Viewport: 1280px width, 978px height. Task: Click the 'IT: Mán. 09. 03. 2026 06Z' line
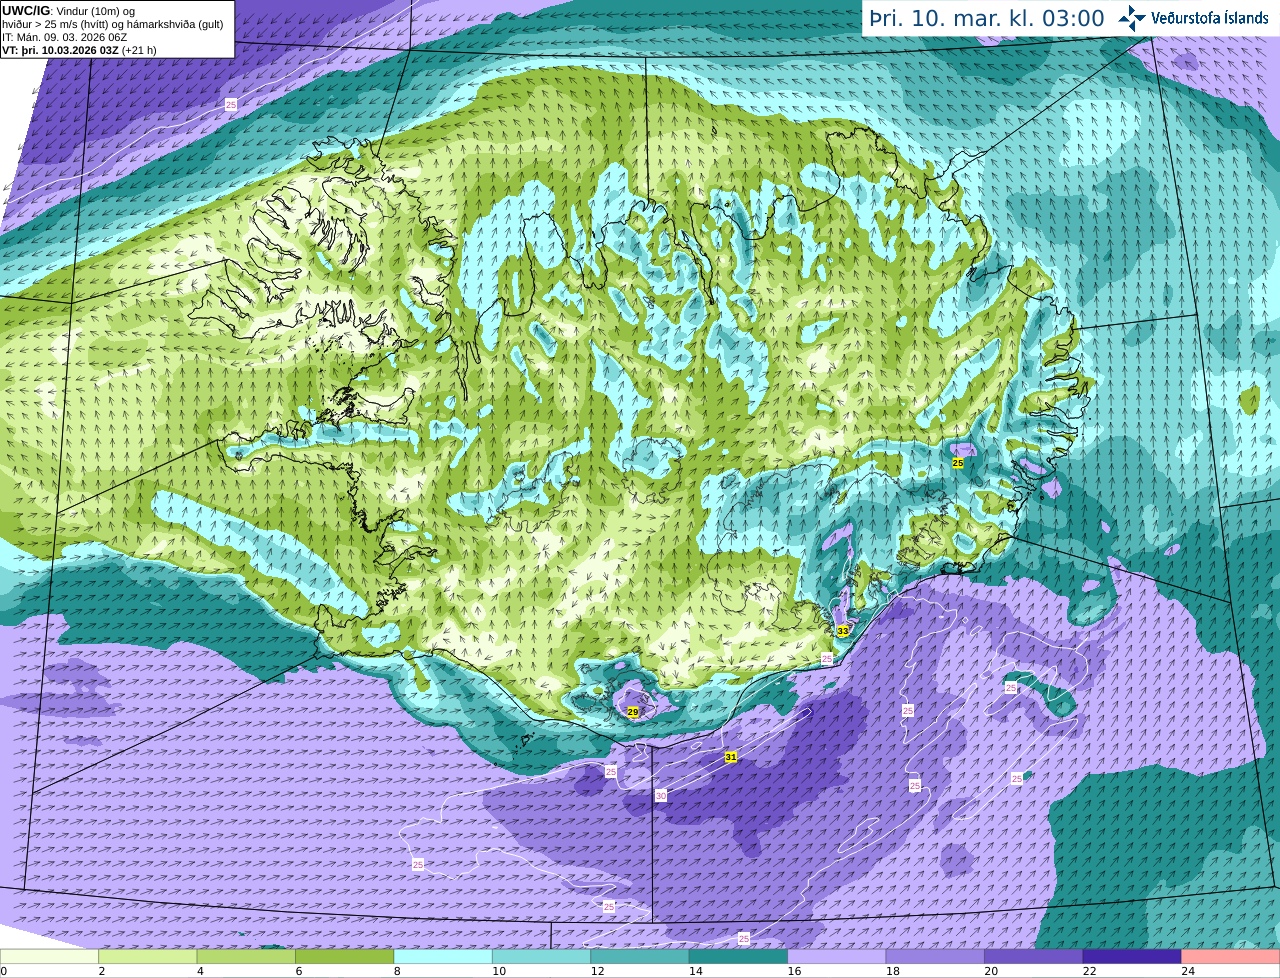click(65, 37)
